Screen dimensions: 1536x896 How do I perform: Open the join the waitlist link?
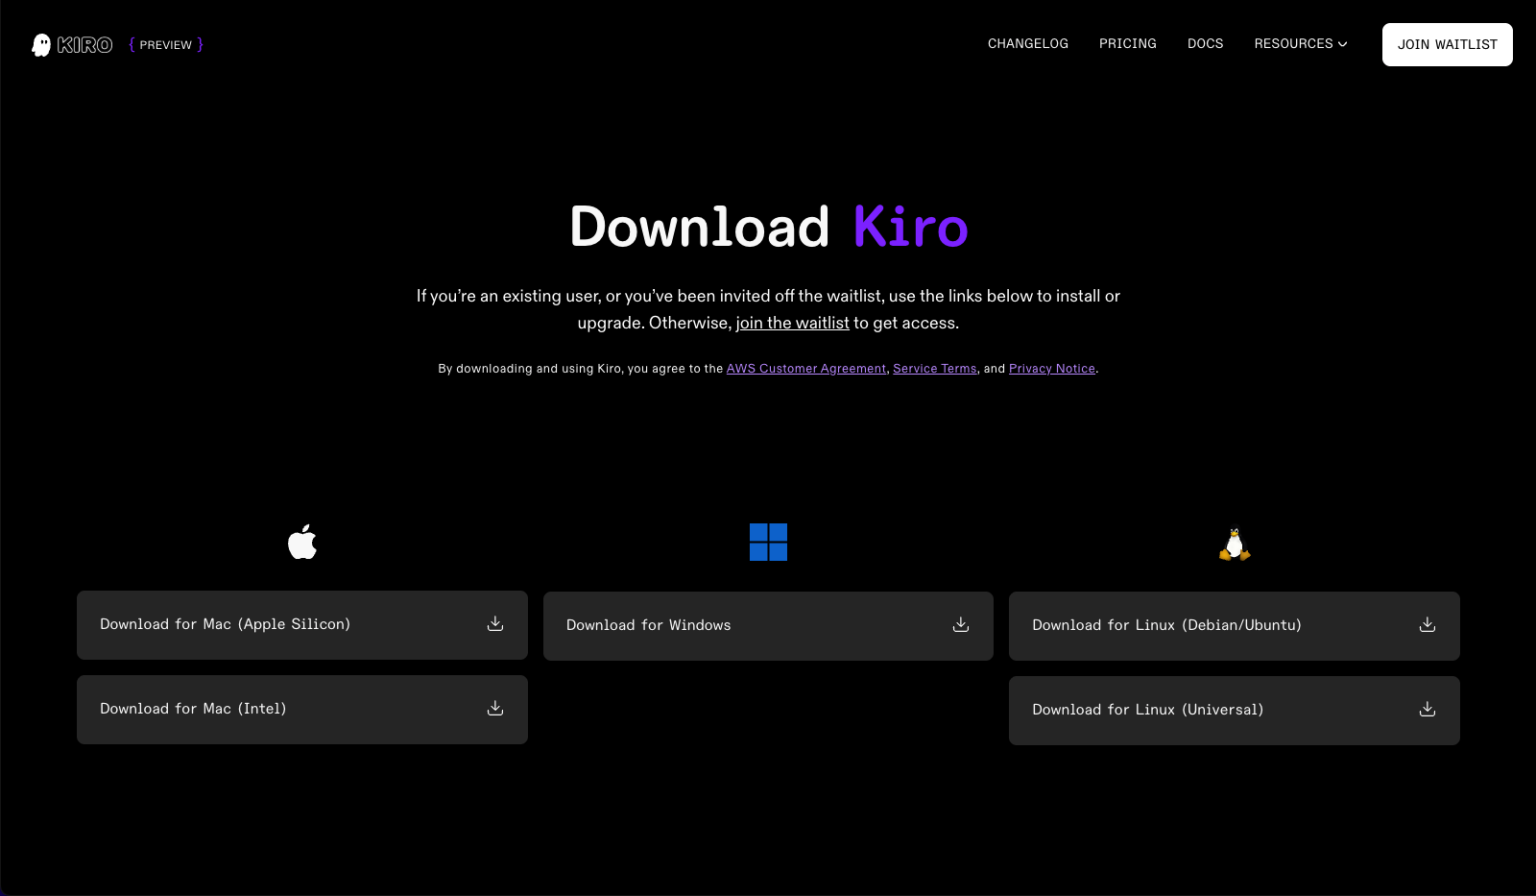[792, 322]
